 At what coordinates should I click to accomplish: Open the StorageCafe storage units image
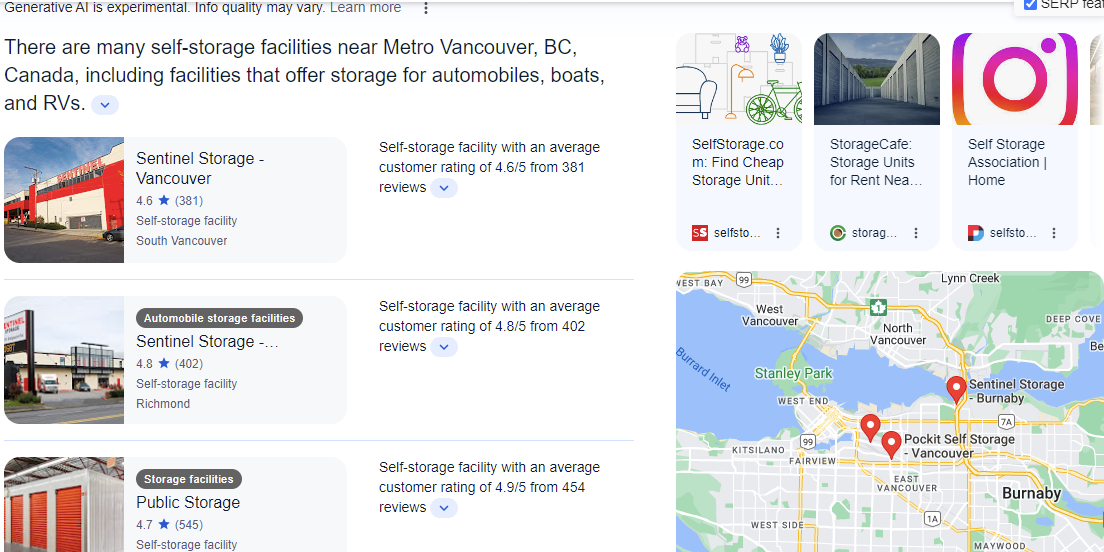[877, 79]
